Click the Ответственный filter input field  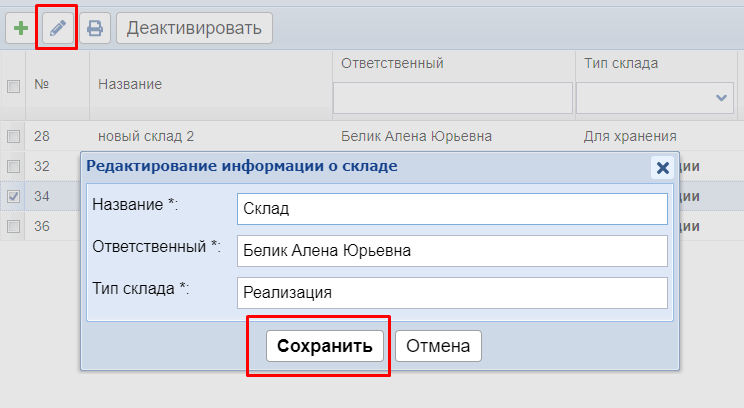click(x=453, y=98)
